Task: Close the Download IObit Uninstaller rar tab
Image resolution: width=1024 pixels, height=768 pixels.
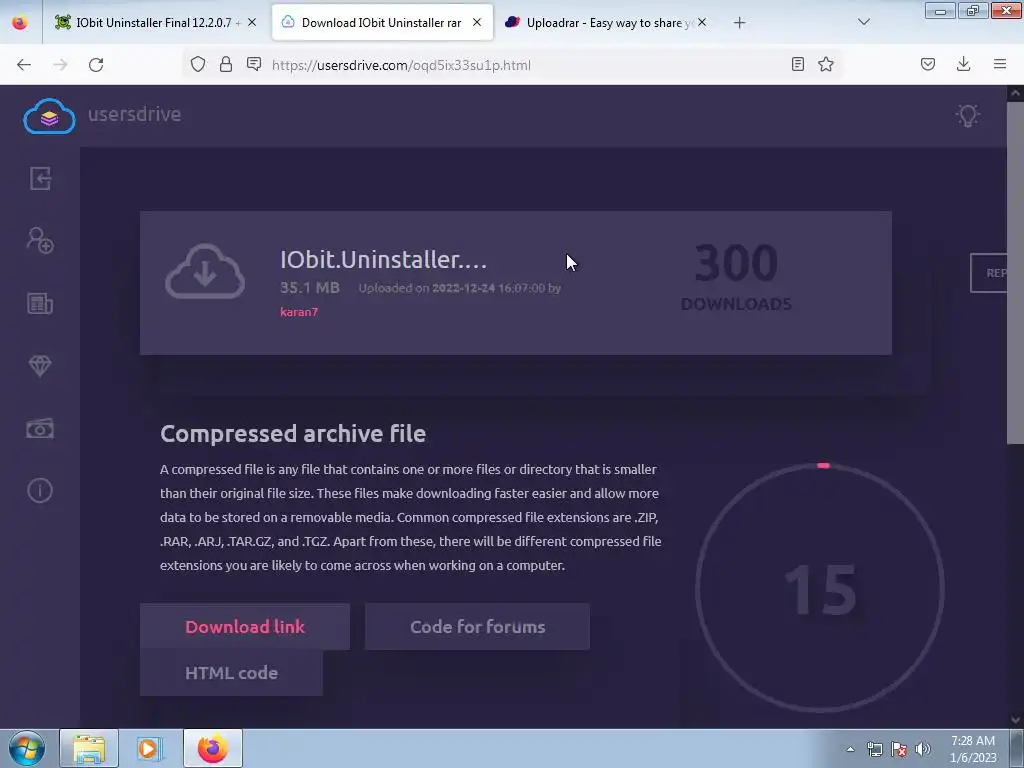Action: [x=477, y=22]
